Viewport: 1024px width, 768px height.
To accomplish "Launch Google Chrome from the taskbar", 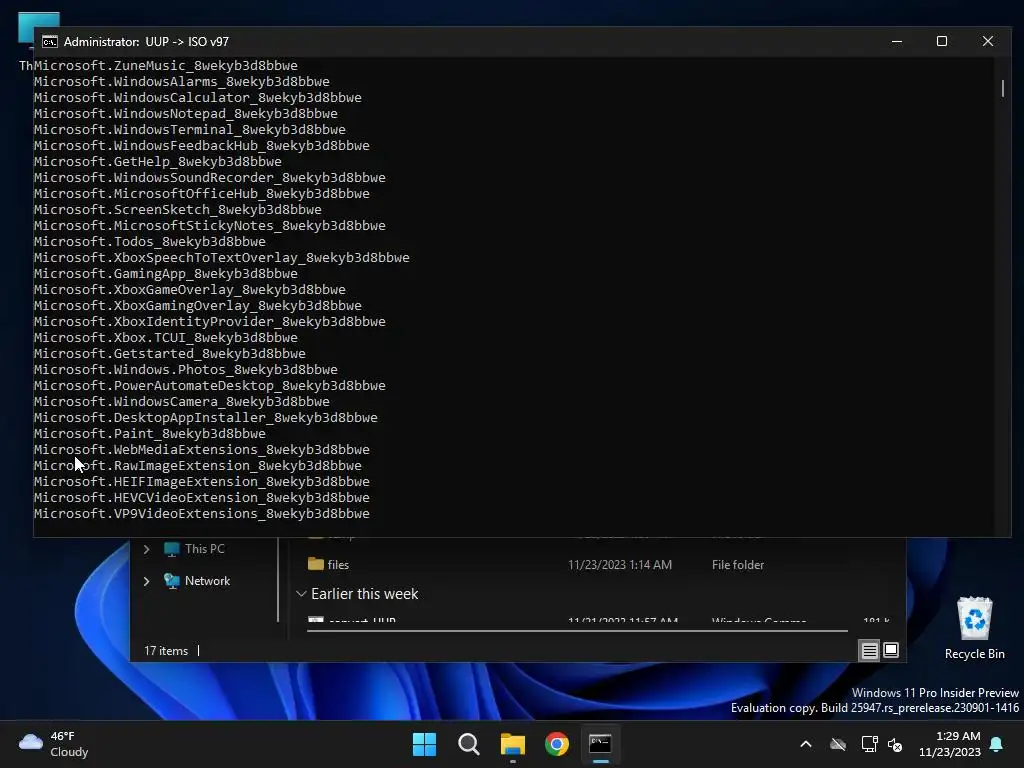I will 556,744.
